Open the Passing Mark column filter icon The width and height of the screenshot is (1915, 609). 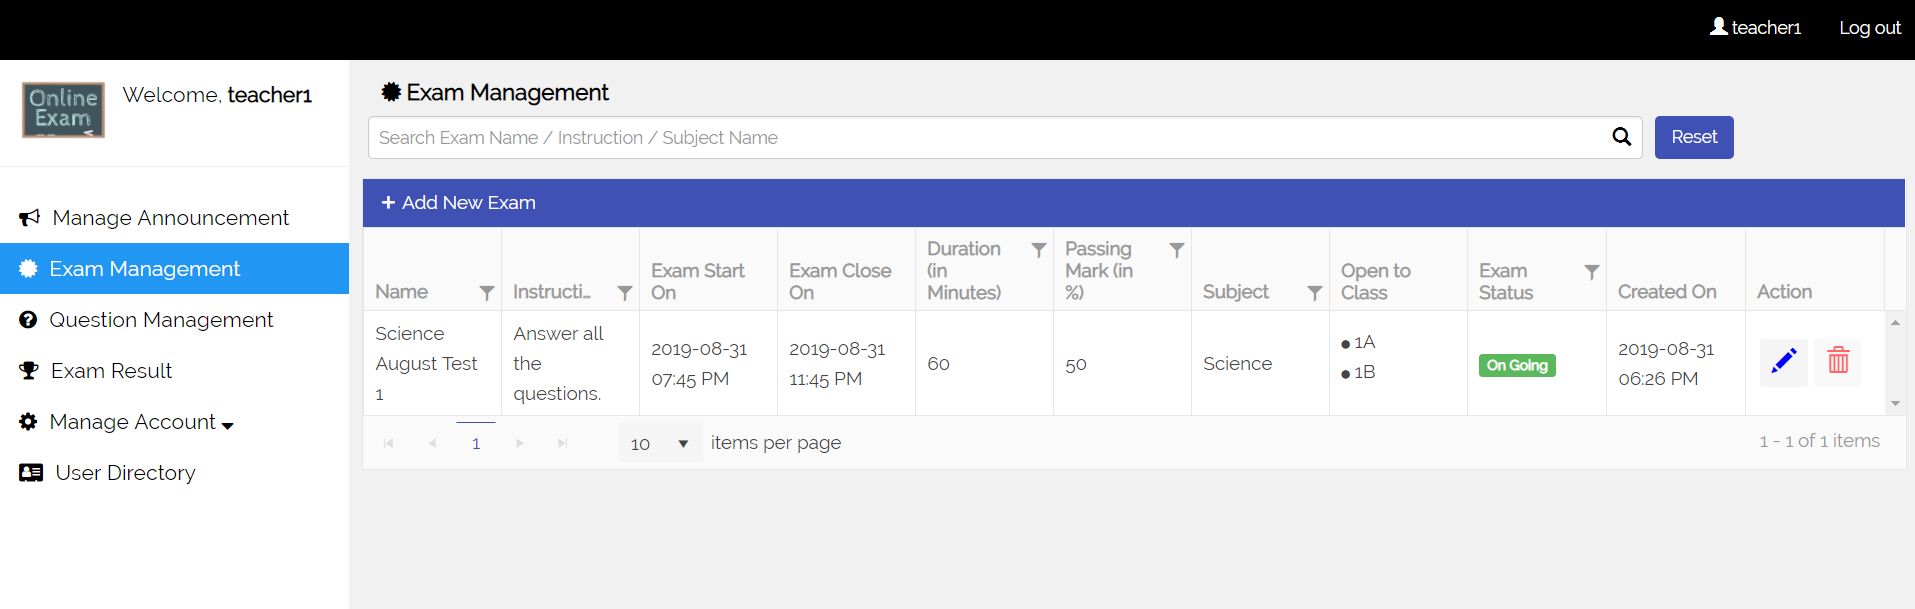coord(1177,250)
